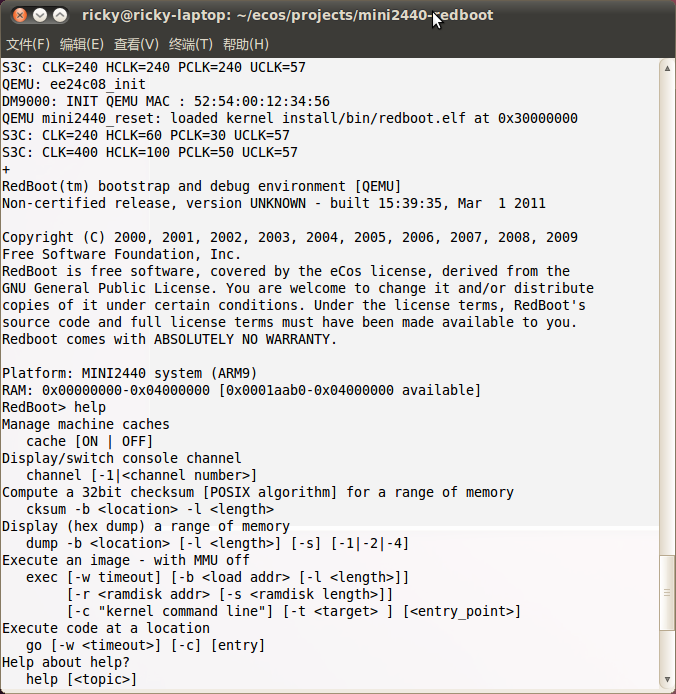Open the 文件(F) menu

(x=27, y=44)
